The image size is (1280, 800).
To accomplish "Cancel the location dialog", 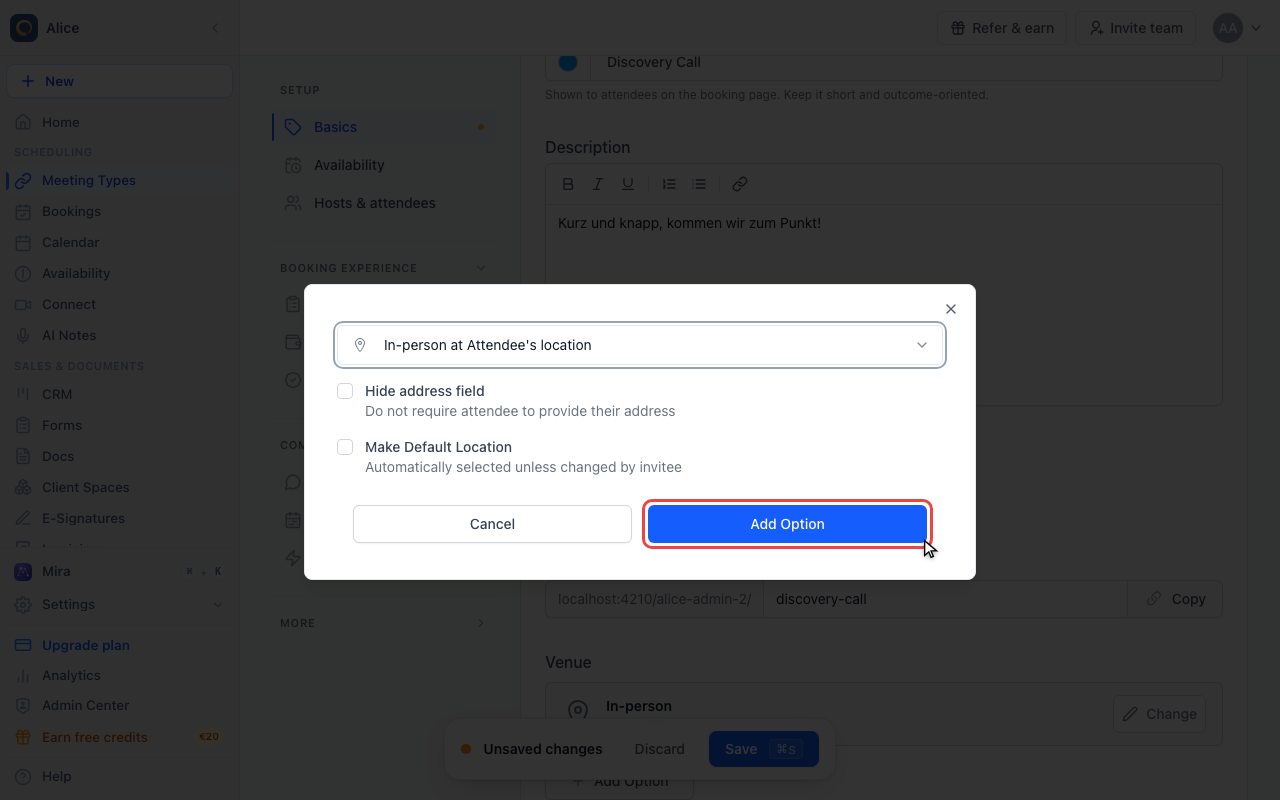I will (492, 524).
